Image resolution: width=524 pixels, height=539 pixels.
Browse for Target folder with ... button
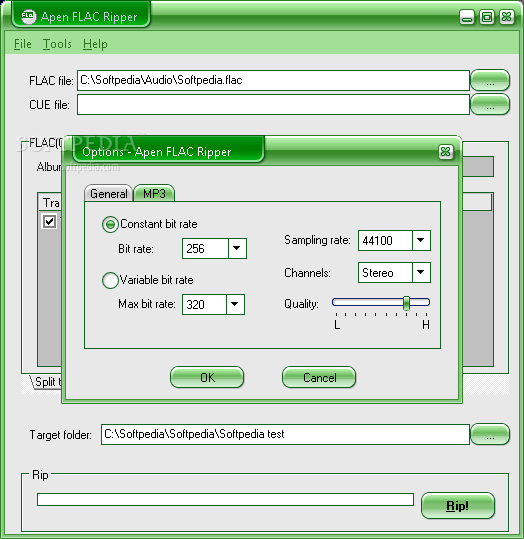[490, 434]
